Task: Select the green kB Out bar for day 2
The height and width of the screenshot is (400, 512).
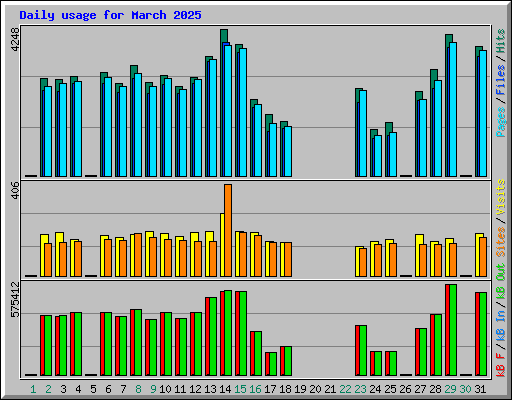Action: [48, 345]
